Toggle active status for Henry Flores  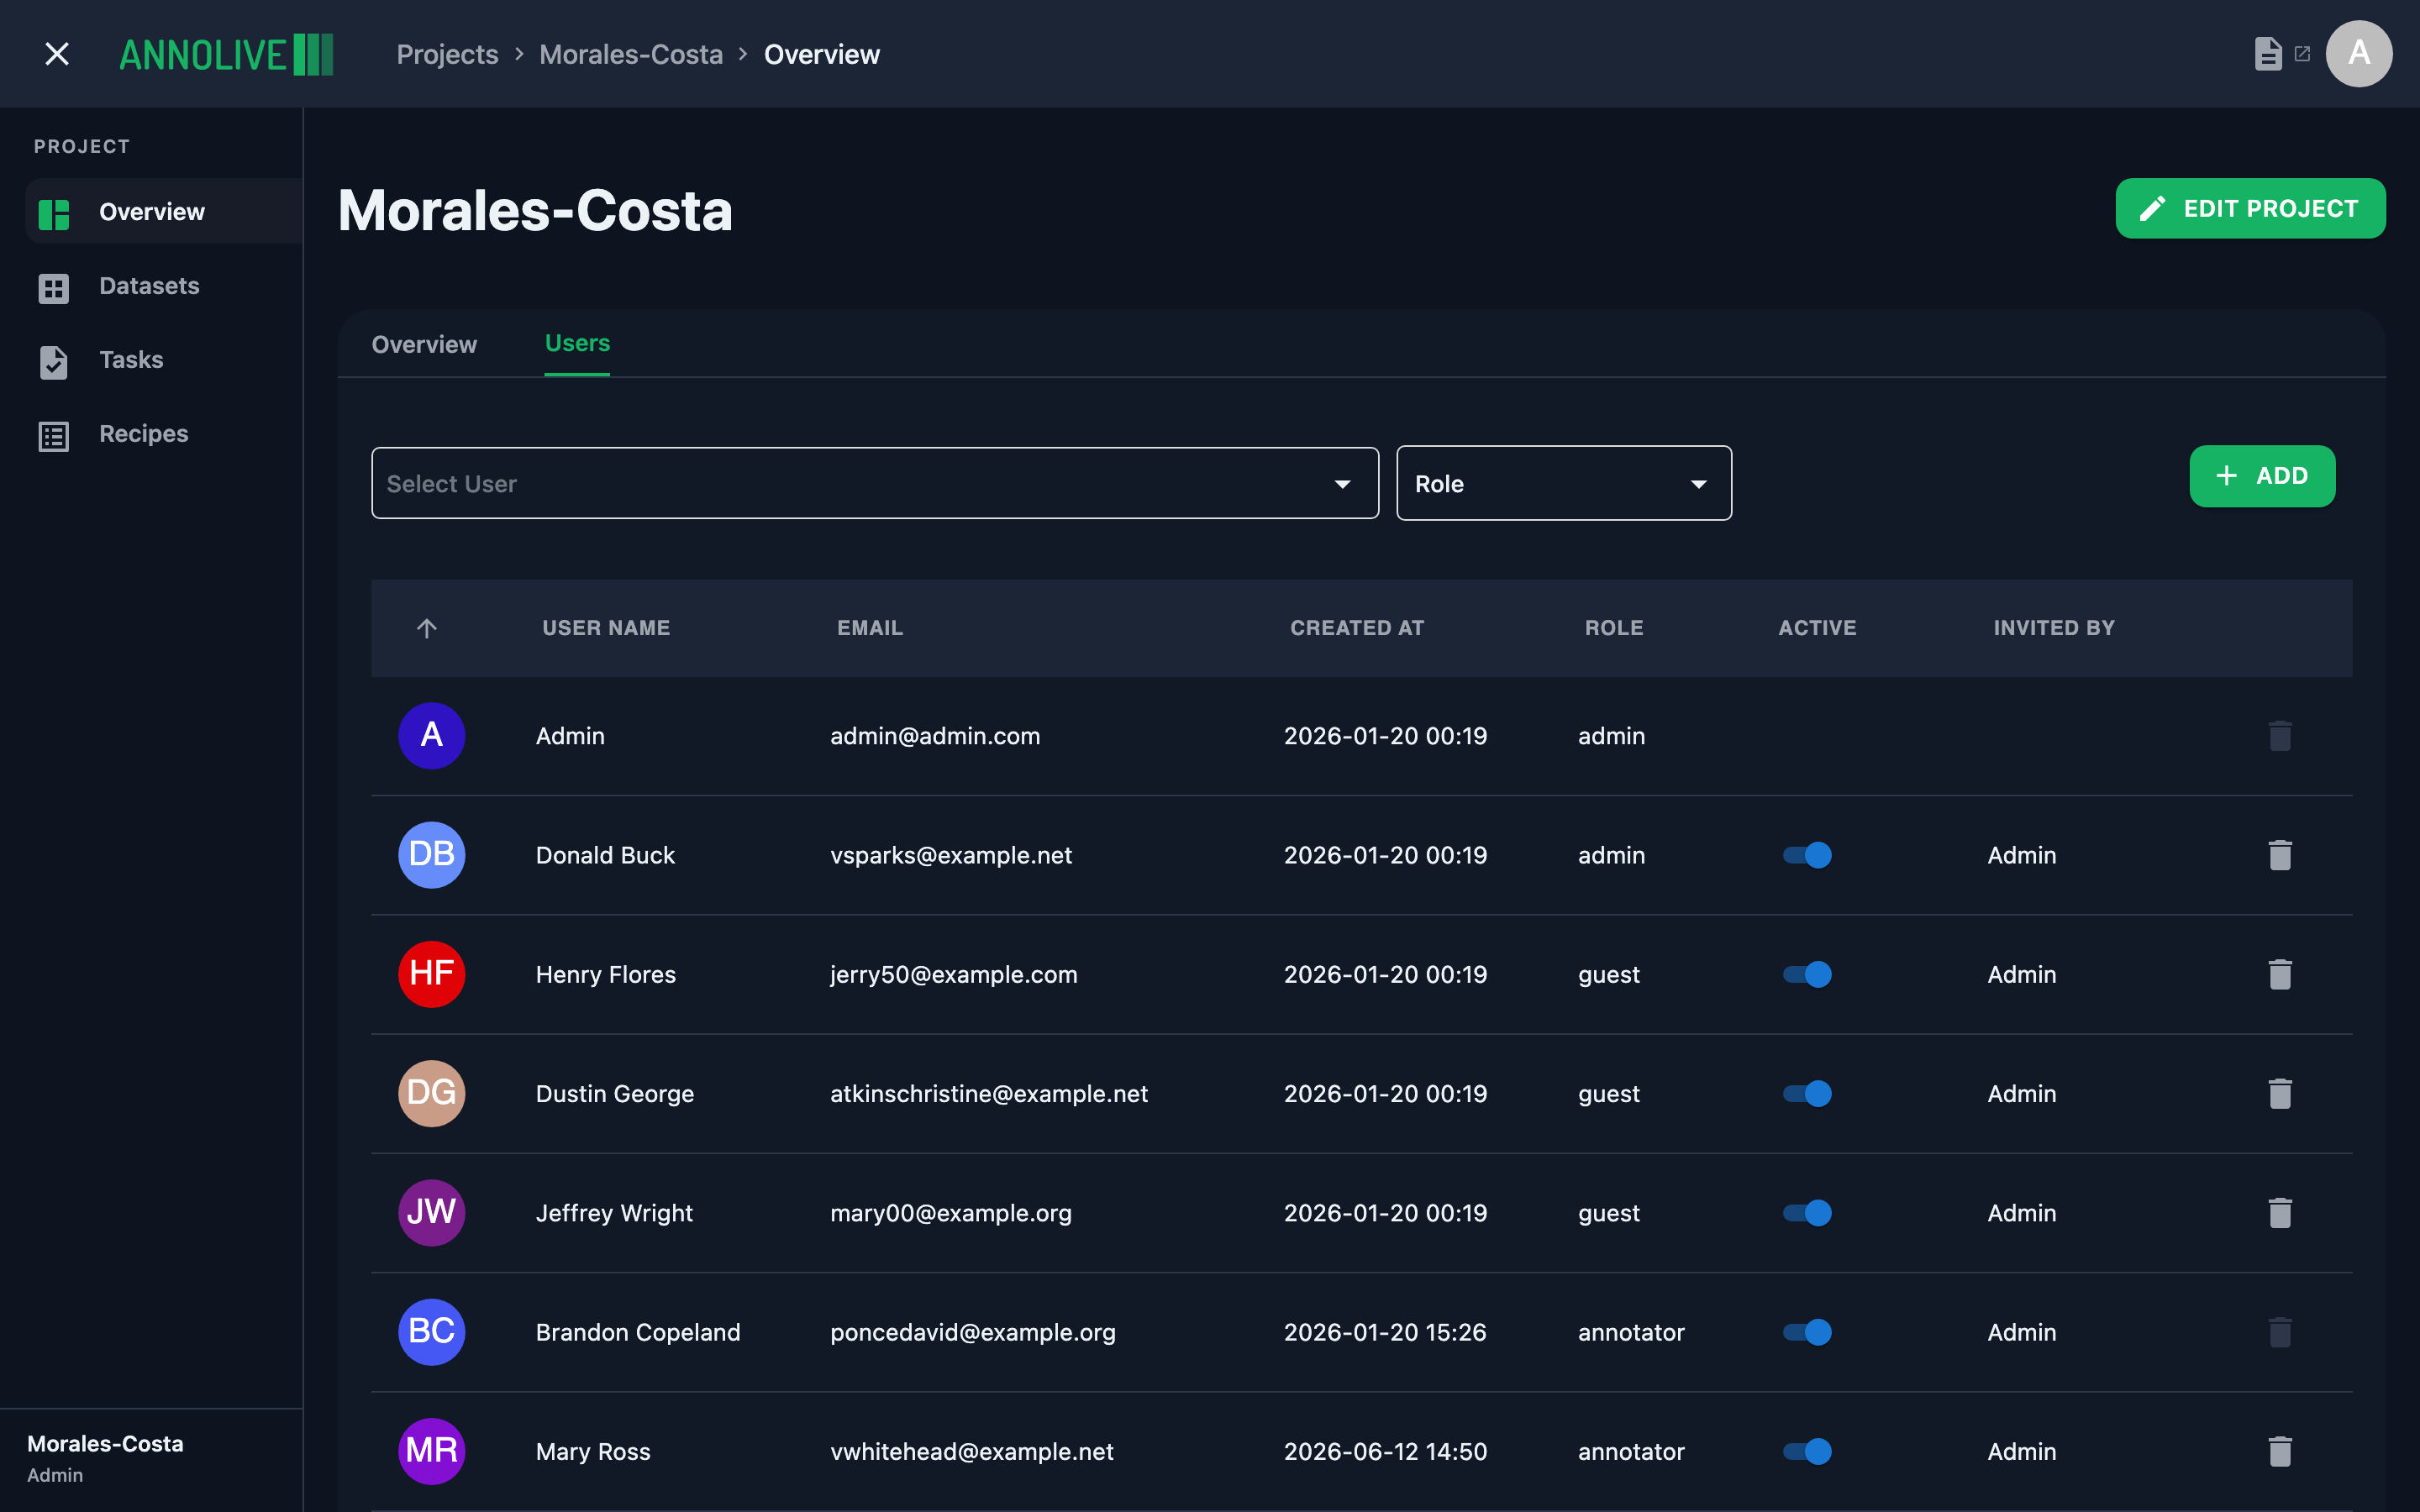[1807, 974]
